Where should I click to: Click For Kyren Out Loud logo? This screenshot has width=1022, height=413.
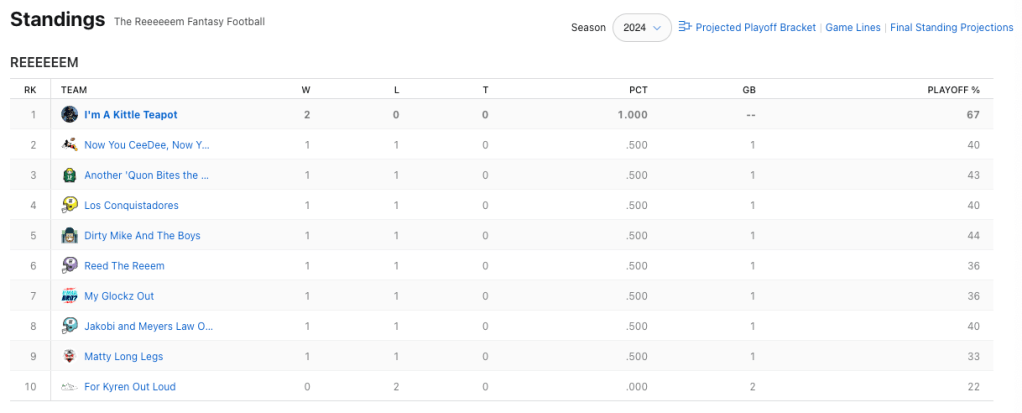click(x=70, y=386)
